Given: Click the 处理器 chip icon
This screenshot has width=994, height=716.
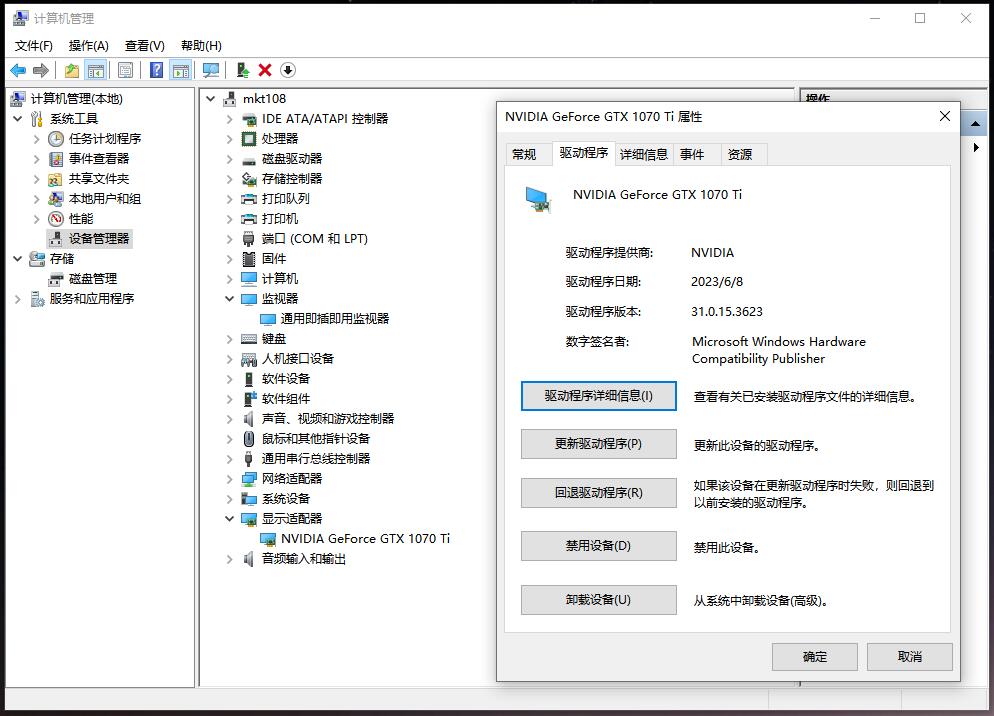Looking at the screenshot, I should tap(249, 139).
